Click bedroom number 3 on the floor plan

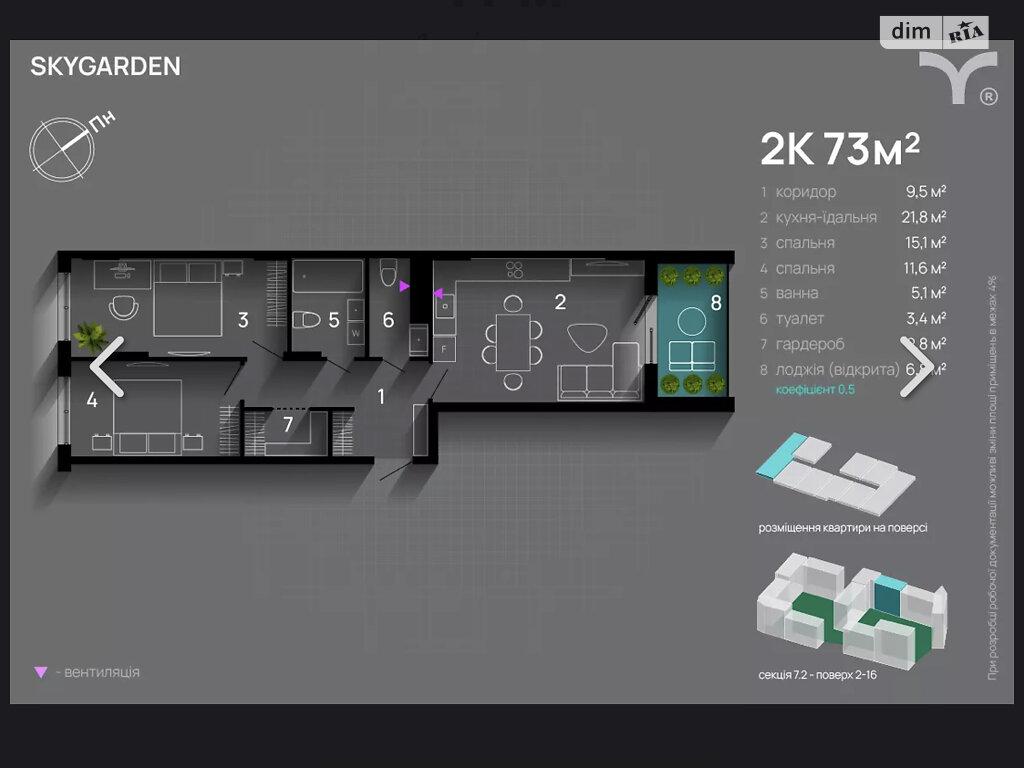242,320
